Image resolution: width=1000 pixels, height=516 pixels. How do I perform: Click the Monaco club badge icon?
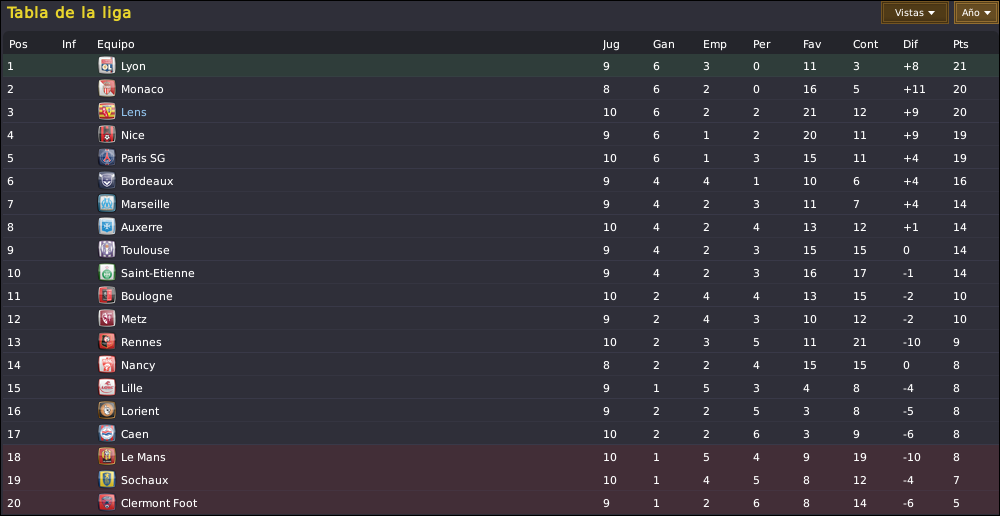click(107, 89)
